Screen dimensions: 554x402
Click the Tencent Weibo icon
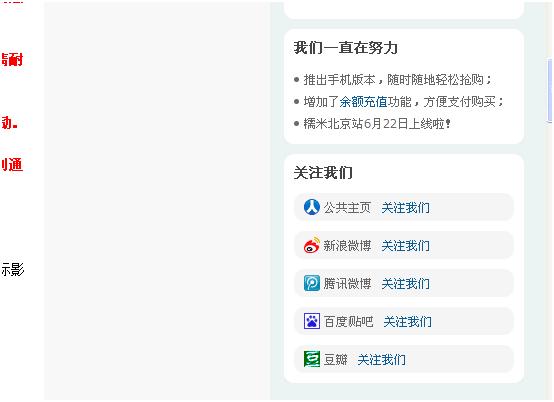(x=312, y=283)
